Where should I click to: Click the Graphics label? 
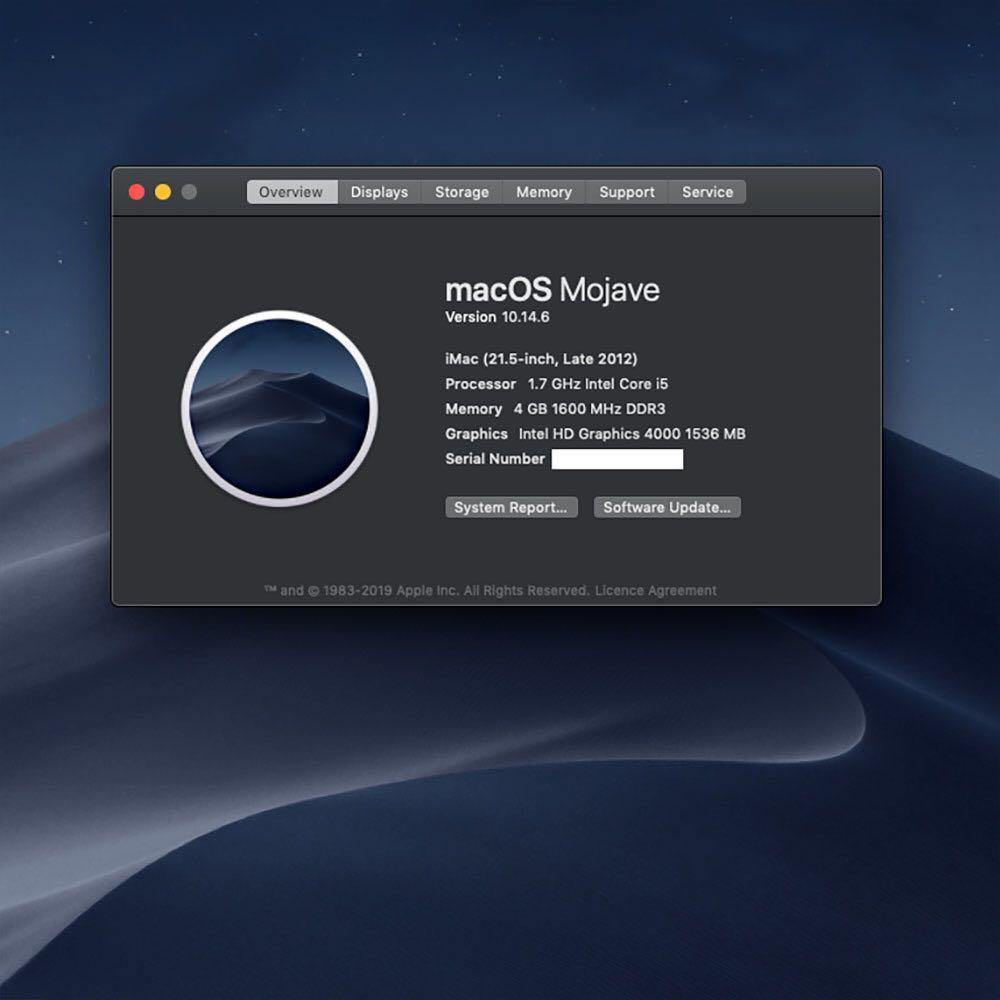476,434
